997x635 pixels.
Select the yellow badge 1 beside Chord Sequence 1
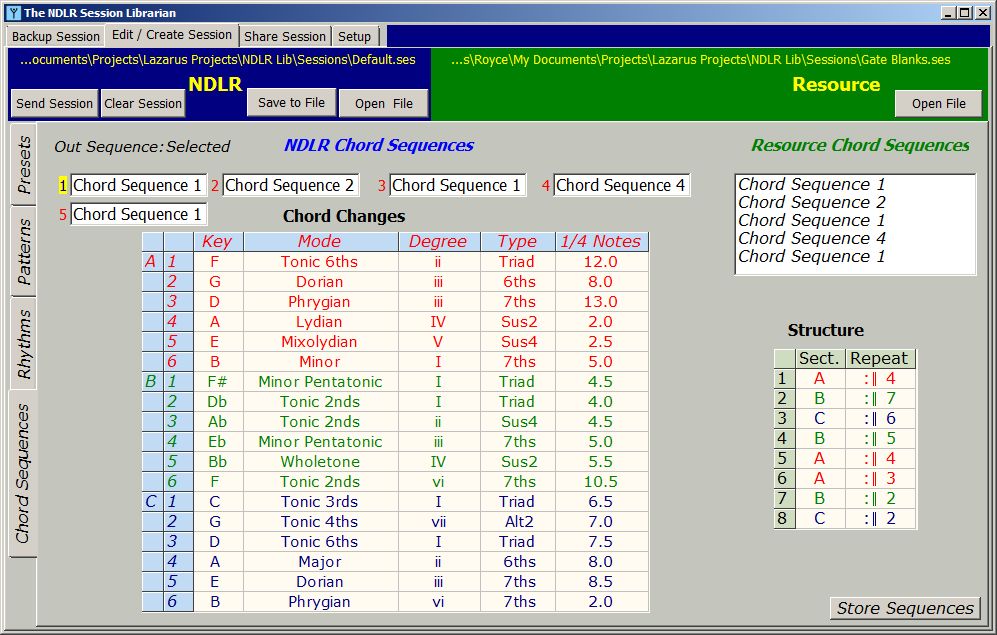61,185
